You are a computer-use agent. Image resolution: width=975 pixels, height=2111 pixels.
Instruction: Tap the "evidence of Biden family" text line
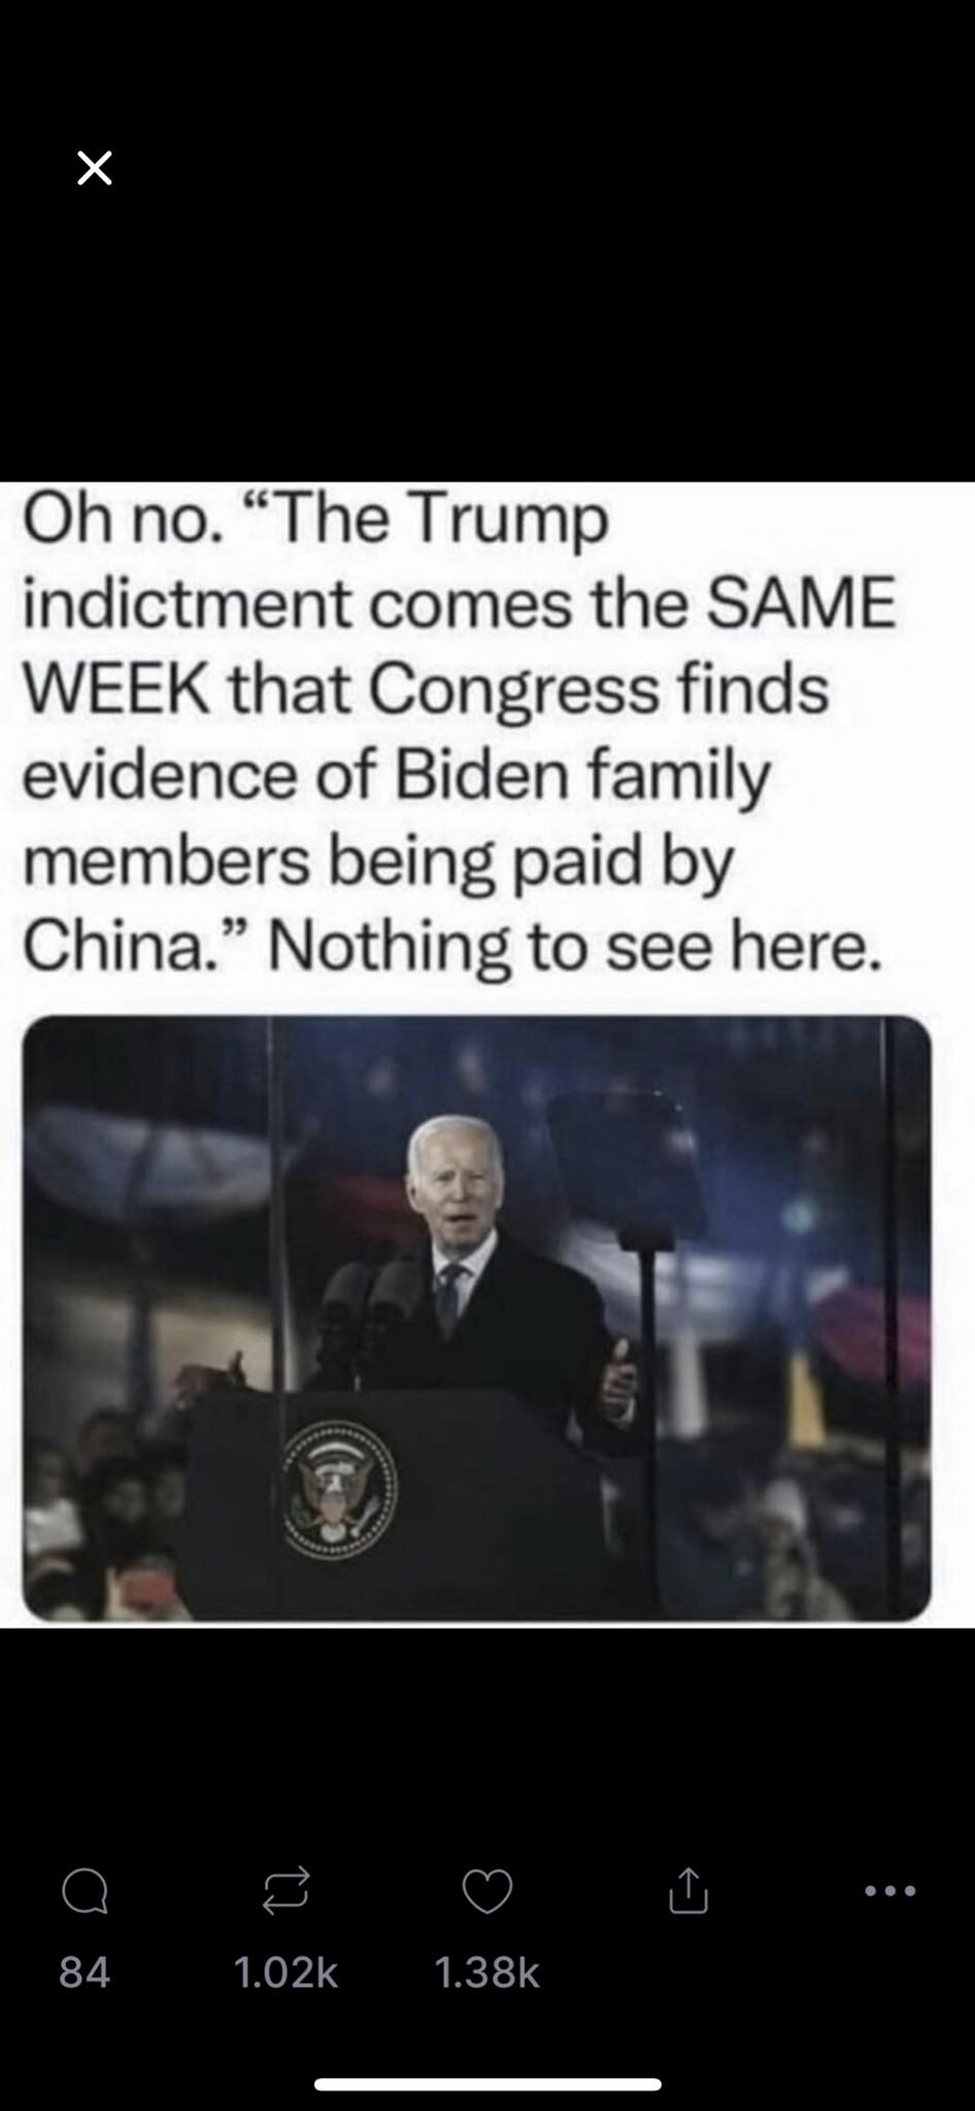[397, 776]
